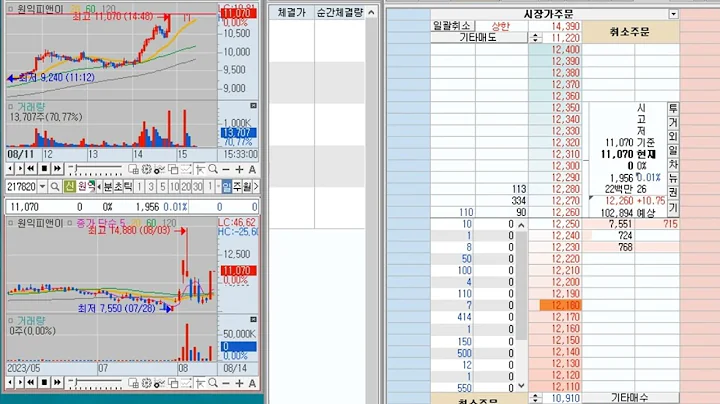Select the 5 interval button

162,186
